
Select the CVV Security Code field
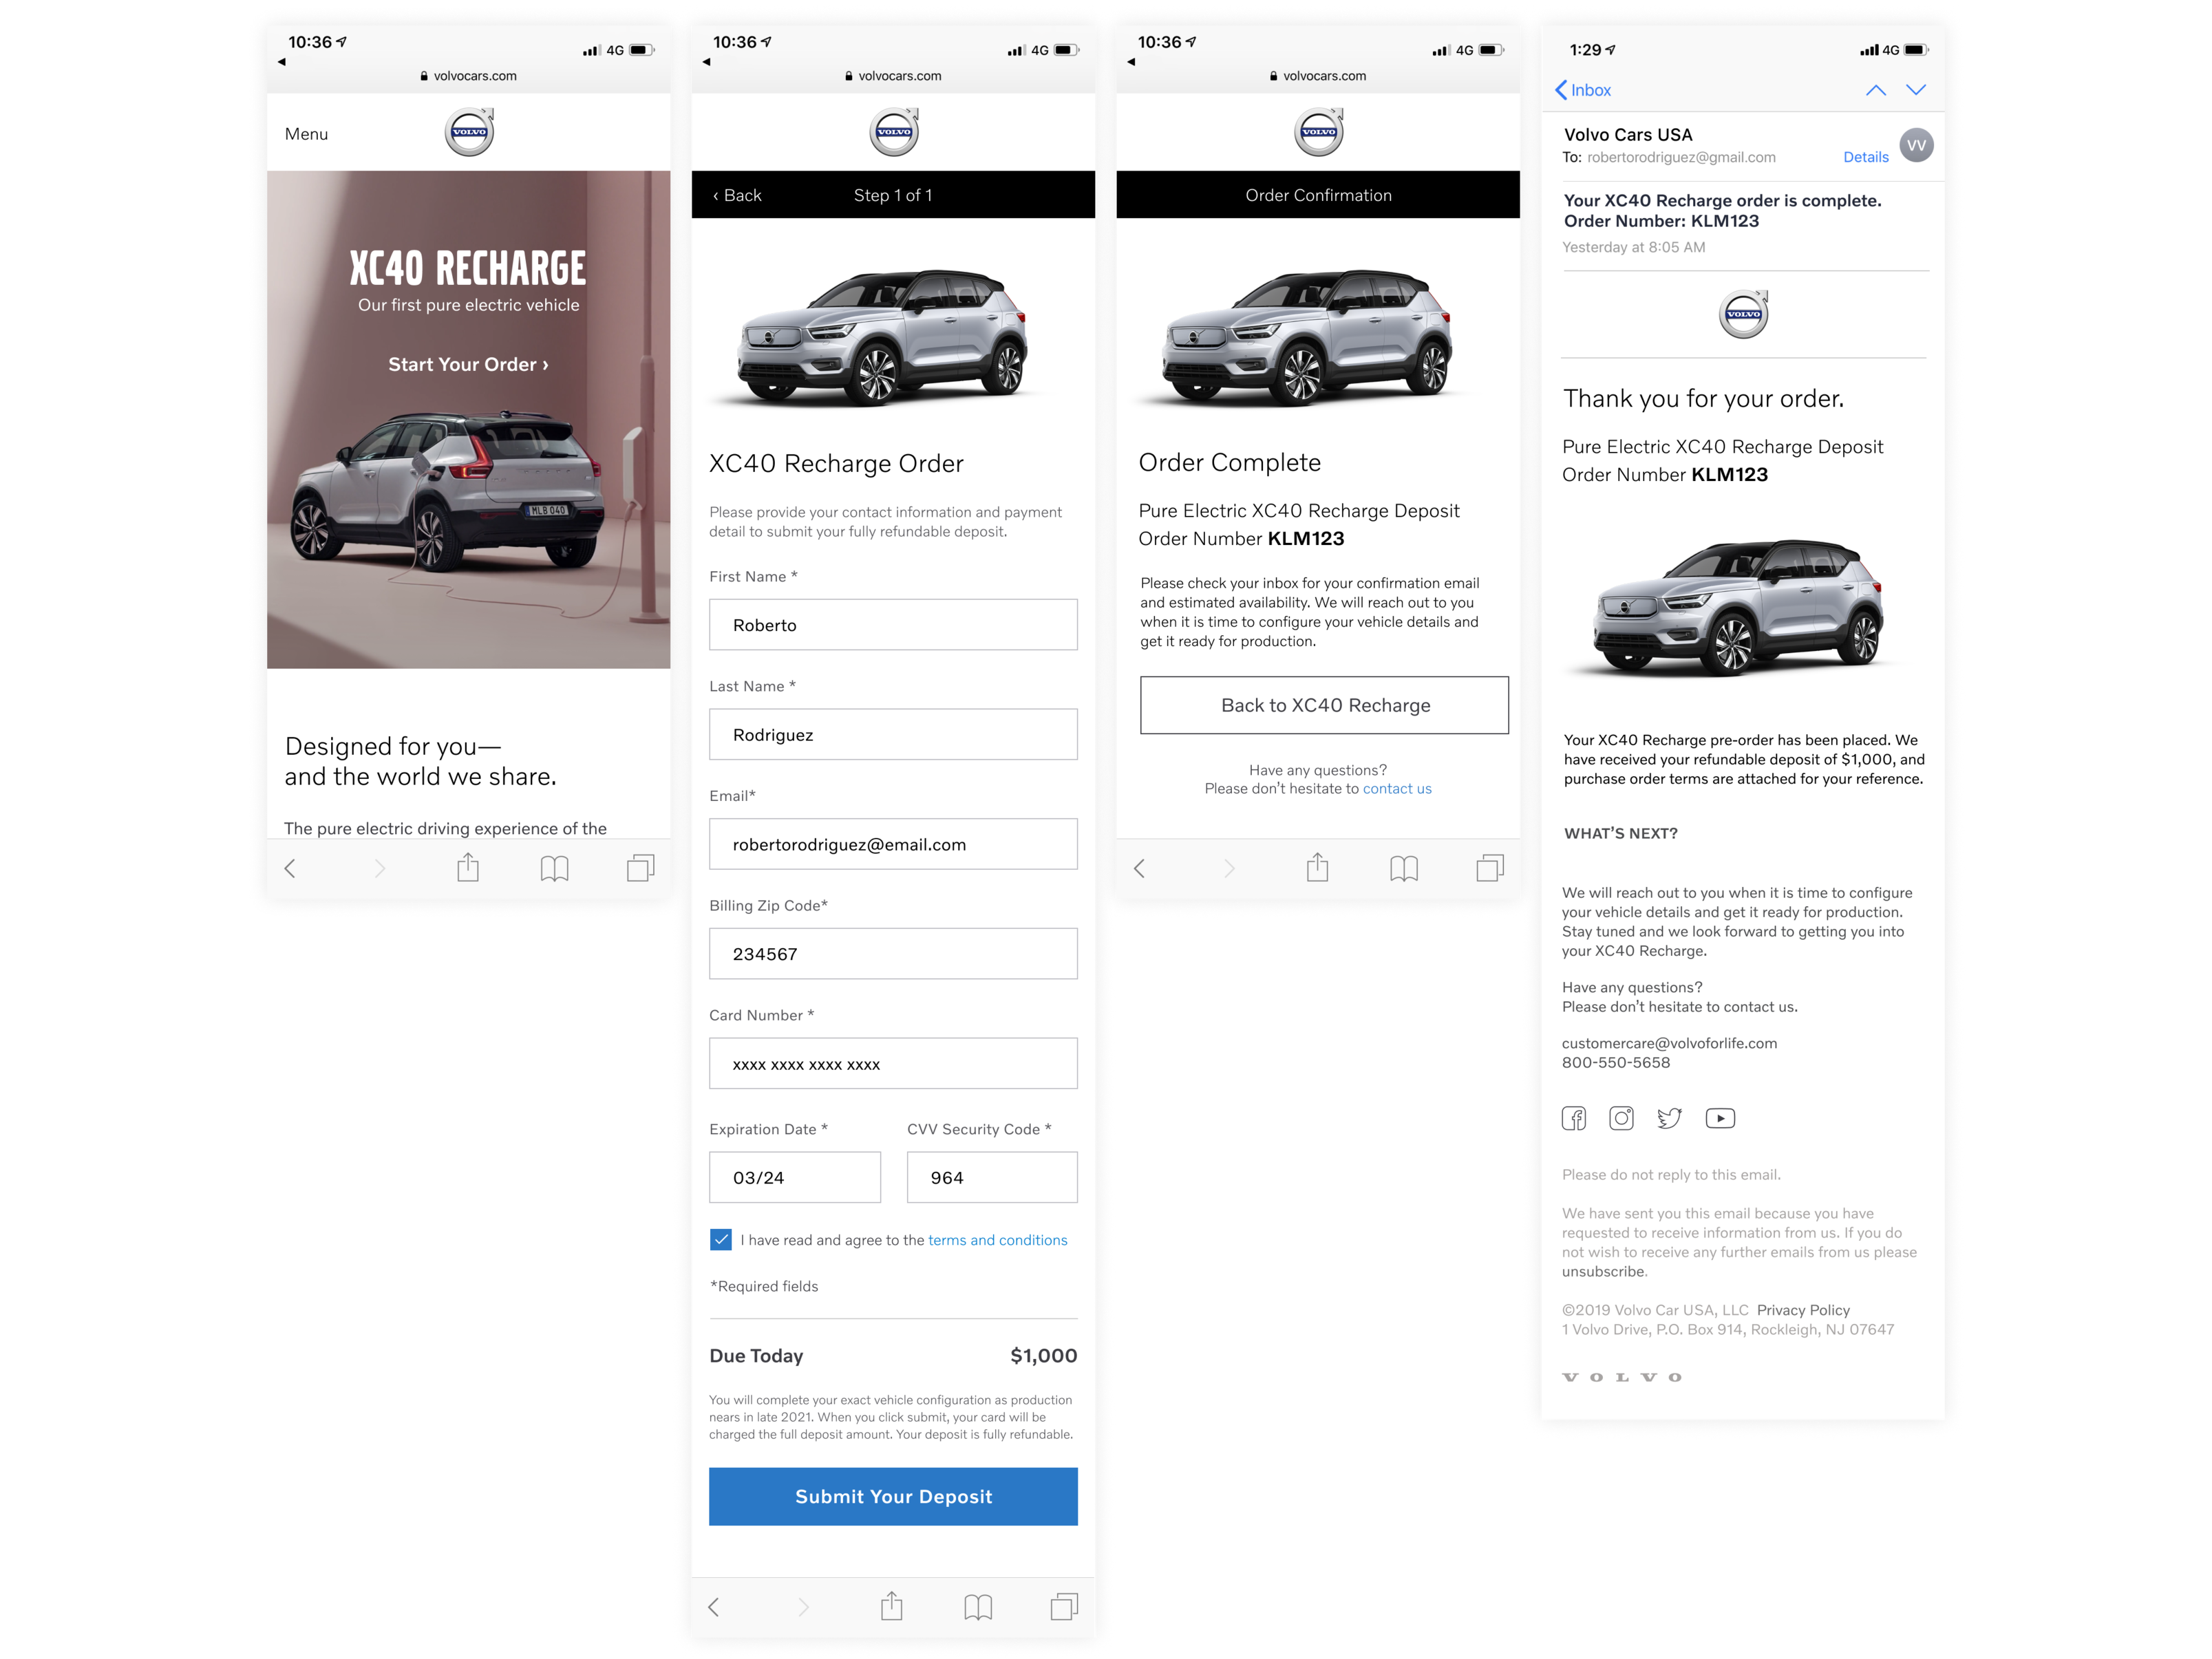(x=992, y=1178)
